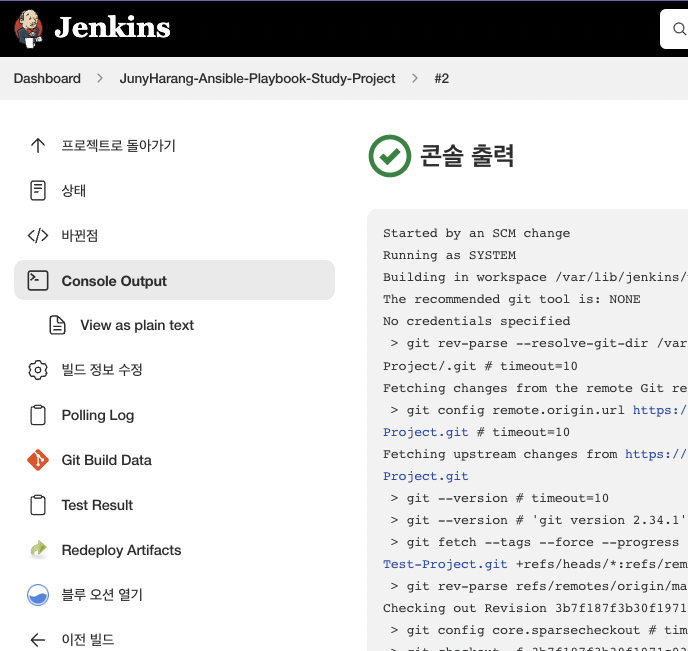The width and height of the screenshot is (688, 651).
Task: Click the Jenkins butler logo icon
Action: coord(29,29)
